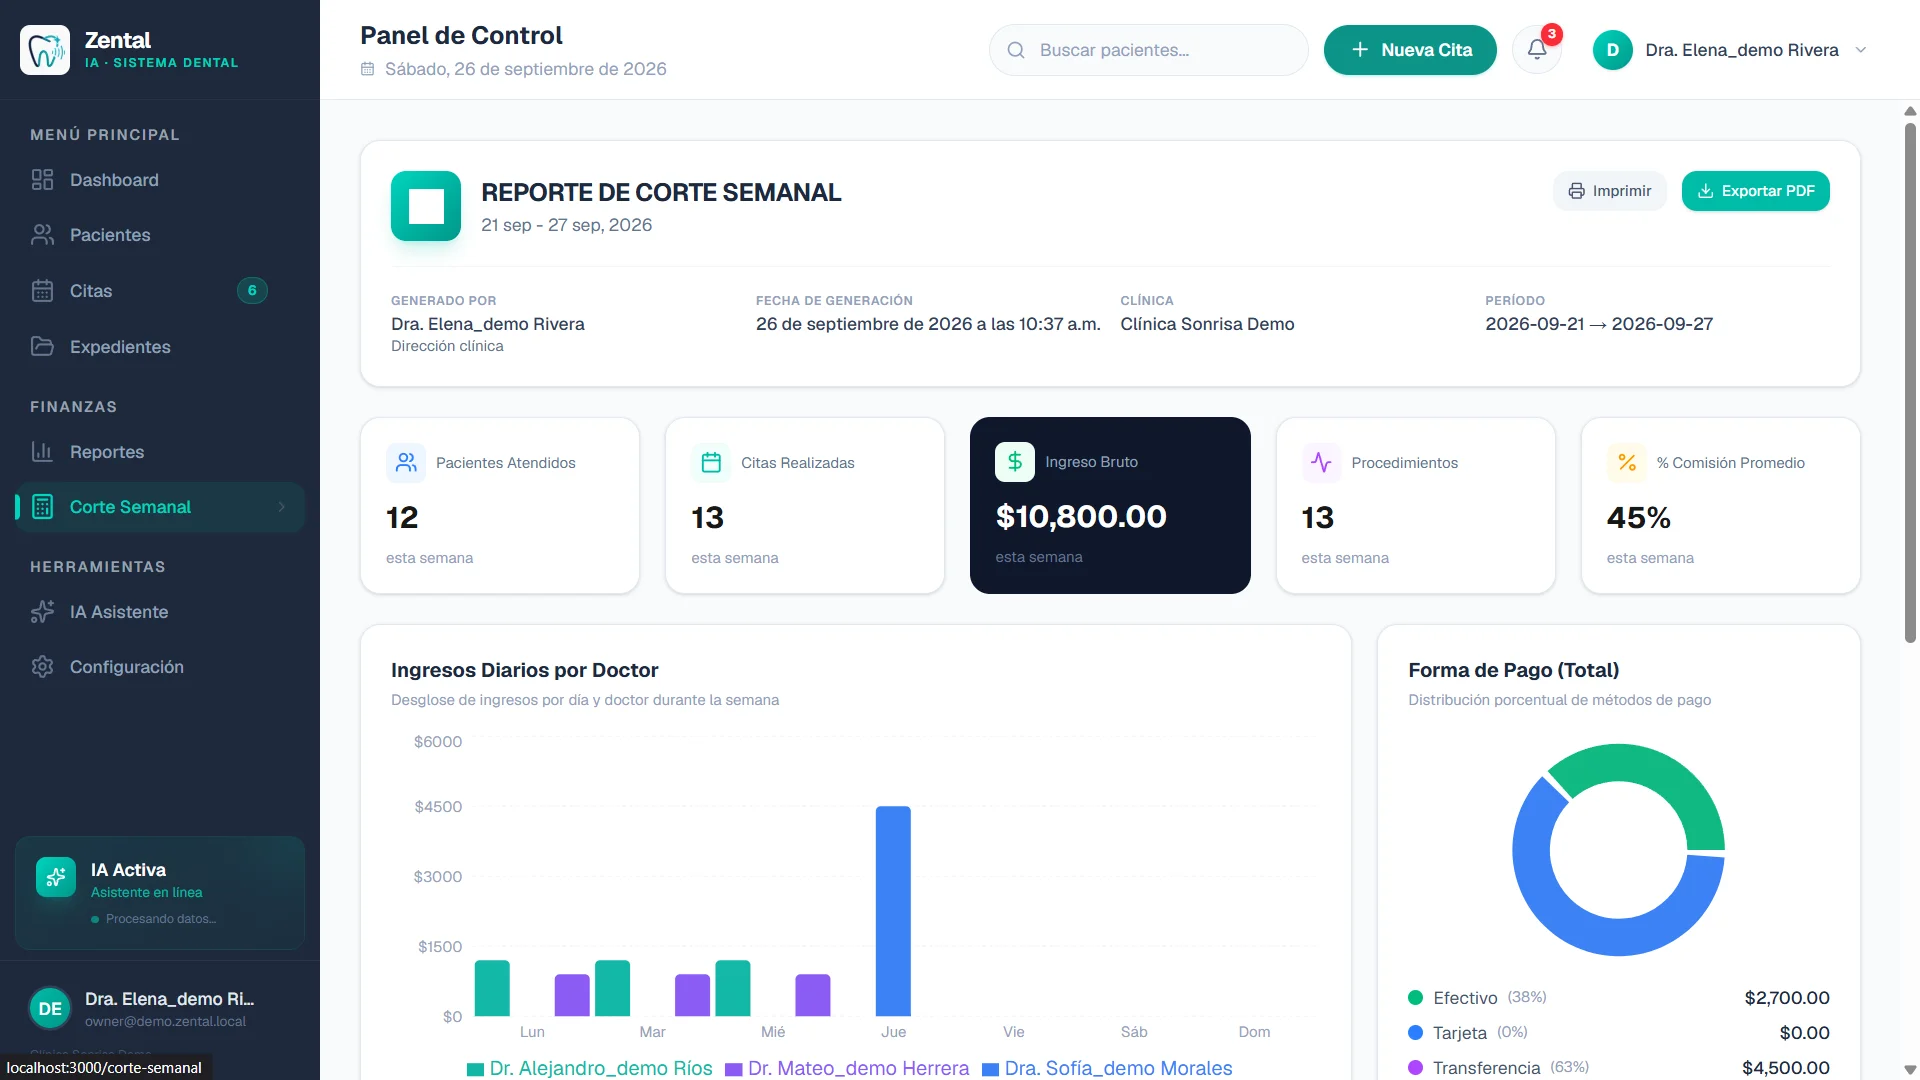
Task: Focus the Buscar pacientes search field
Action: (1148, 50)
